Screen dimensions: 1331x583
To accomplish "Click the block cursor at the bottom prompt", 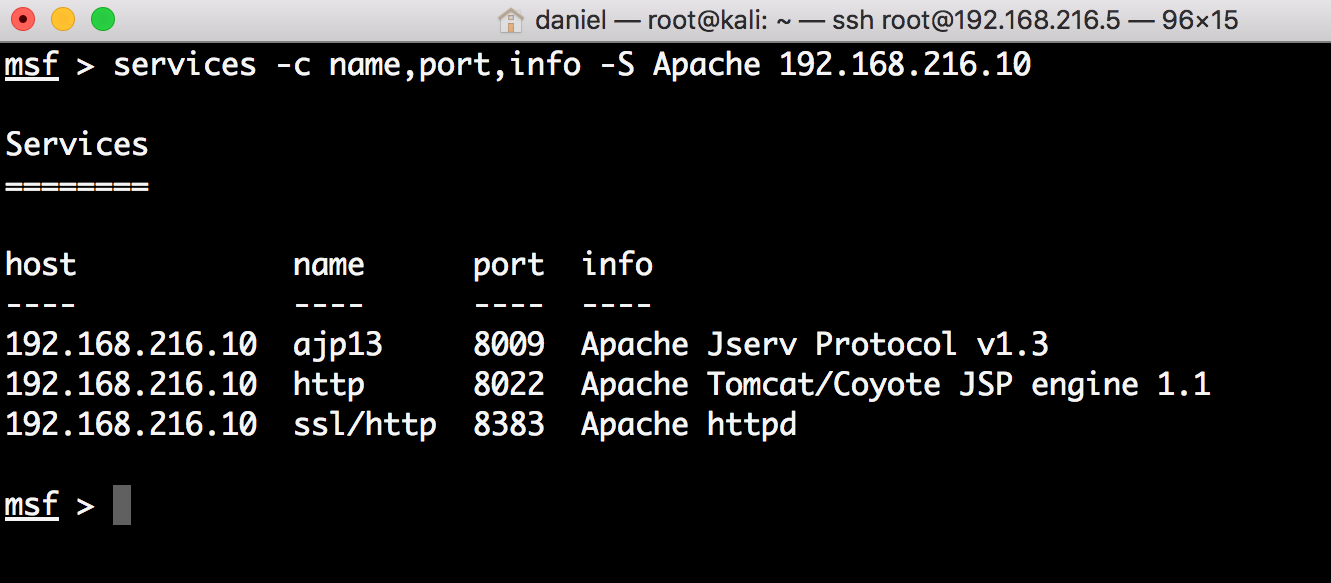I will click(121, 505).
